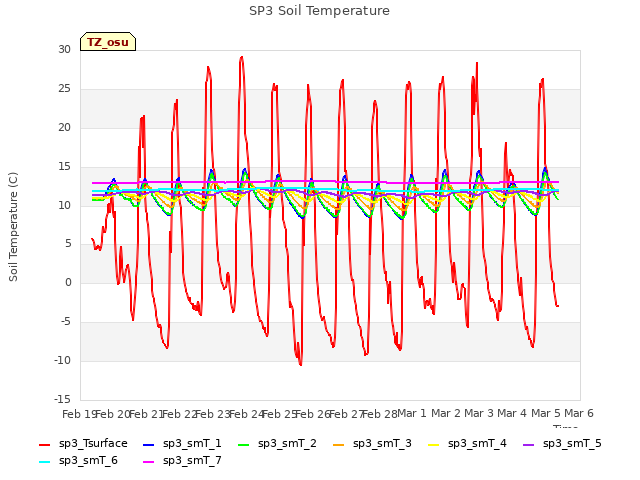Click the TZ_osu annotation label
Image resolution: width=640 pixels, height=480 pixels.
(108, 42)
